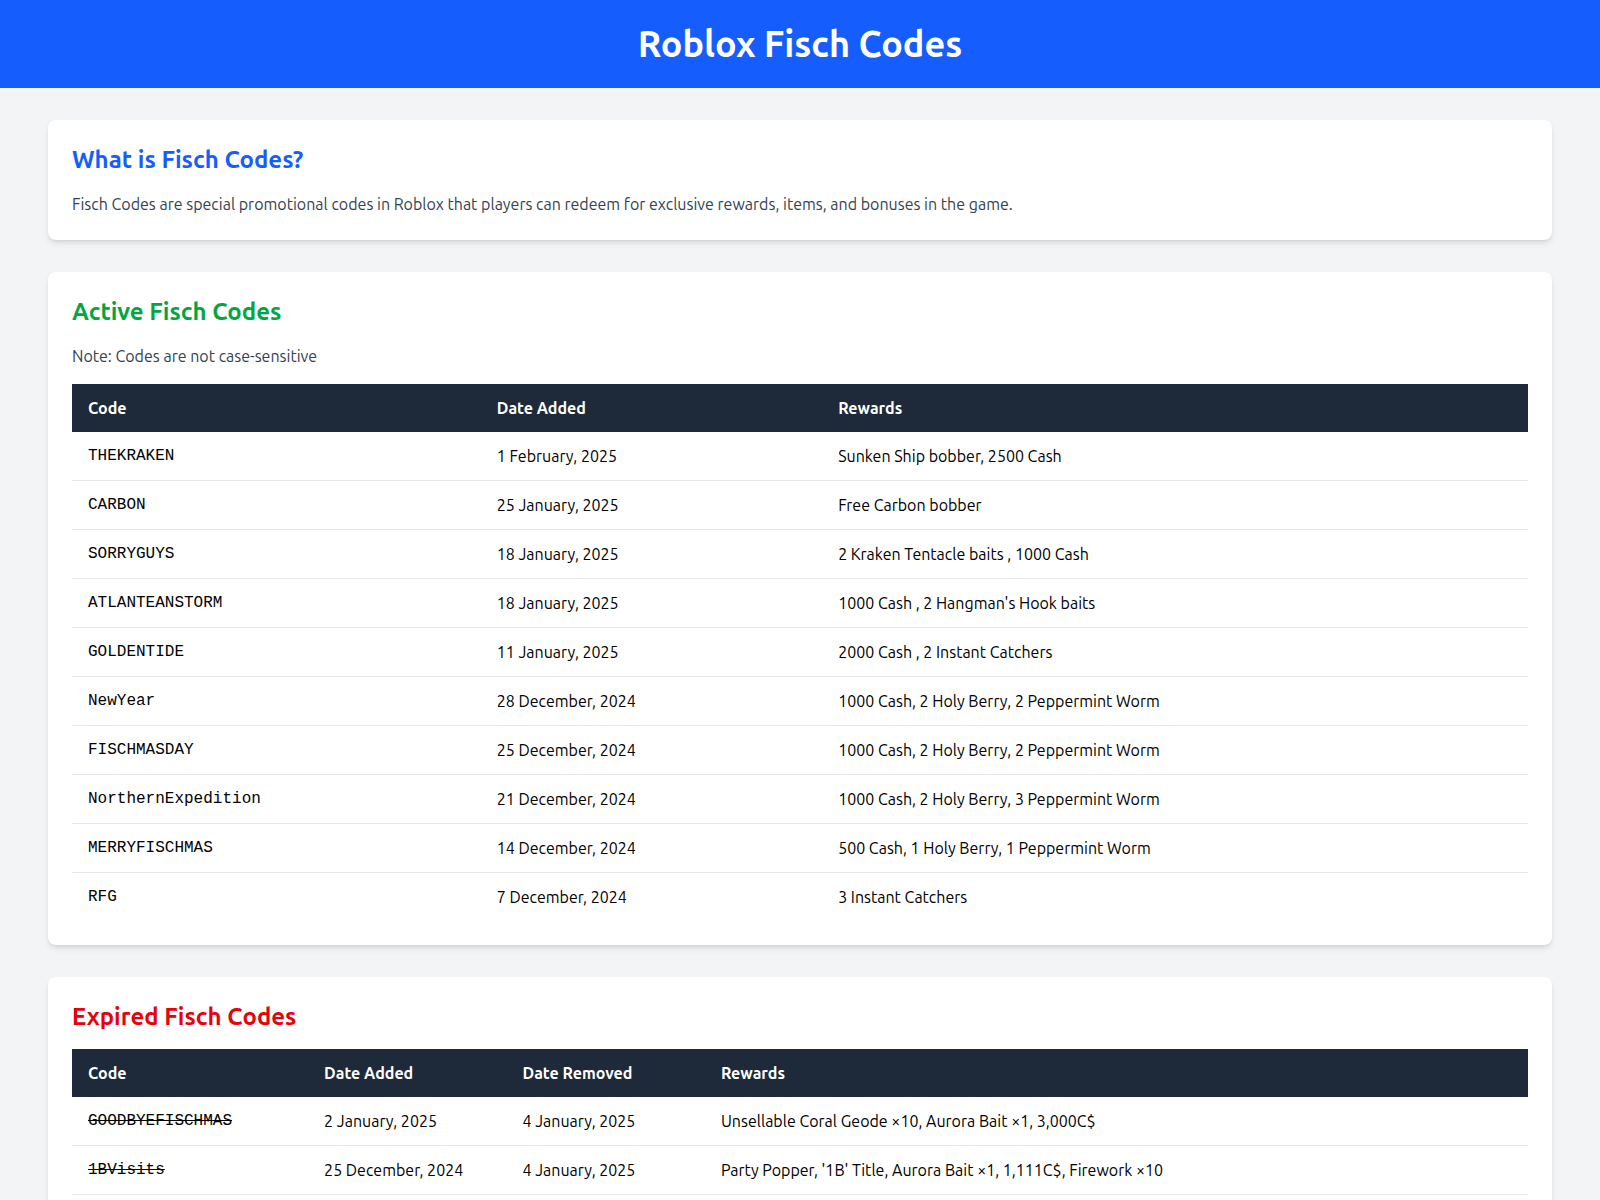Screen dimensions: 1600x1200
Task: Click the 3 Instant Catchers reward
Action: tap(903, 897)
